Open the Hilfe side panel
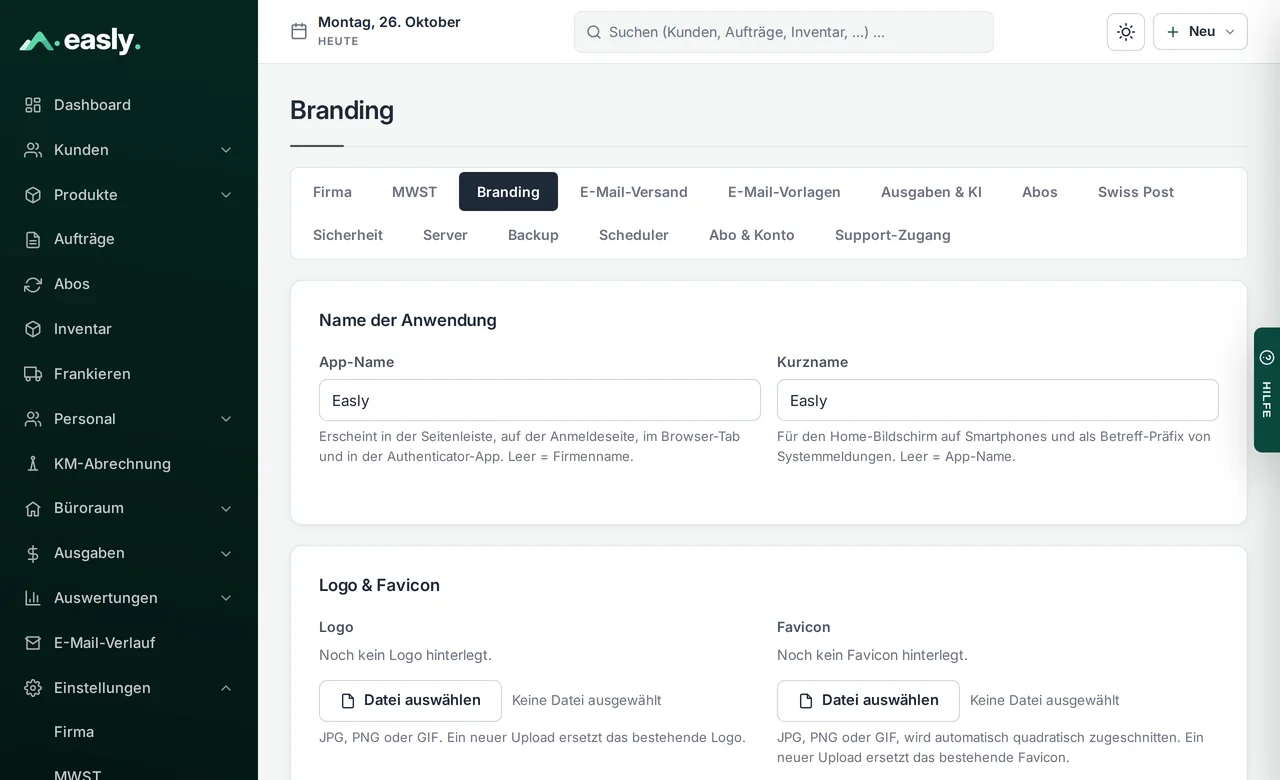Viewport: 1280px width, 780px height. click(1267, 390)
